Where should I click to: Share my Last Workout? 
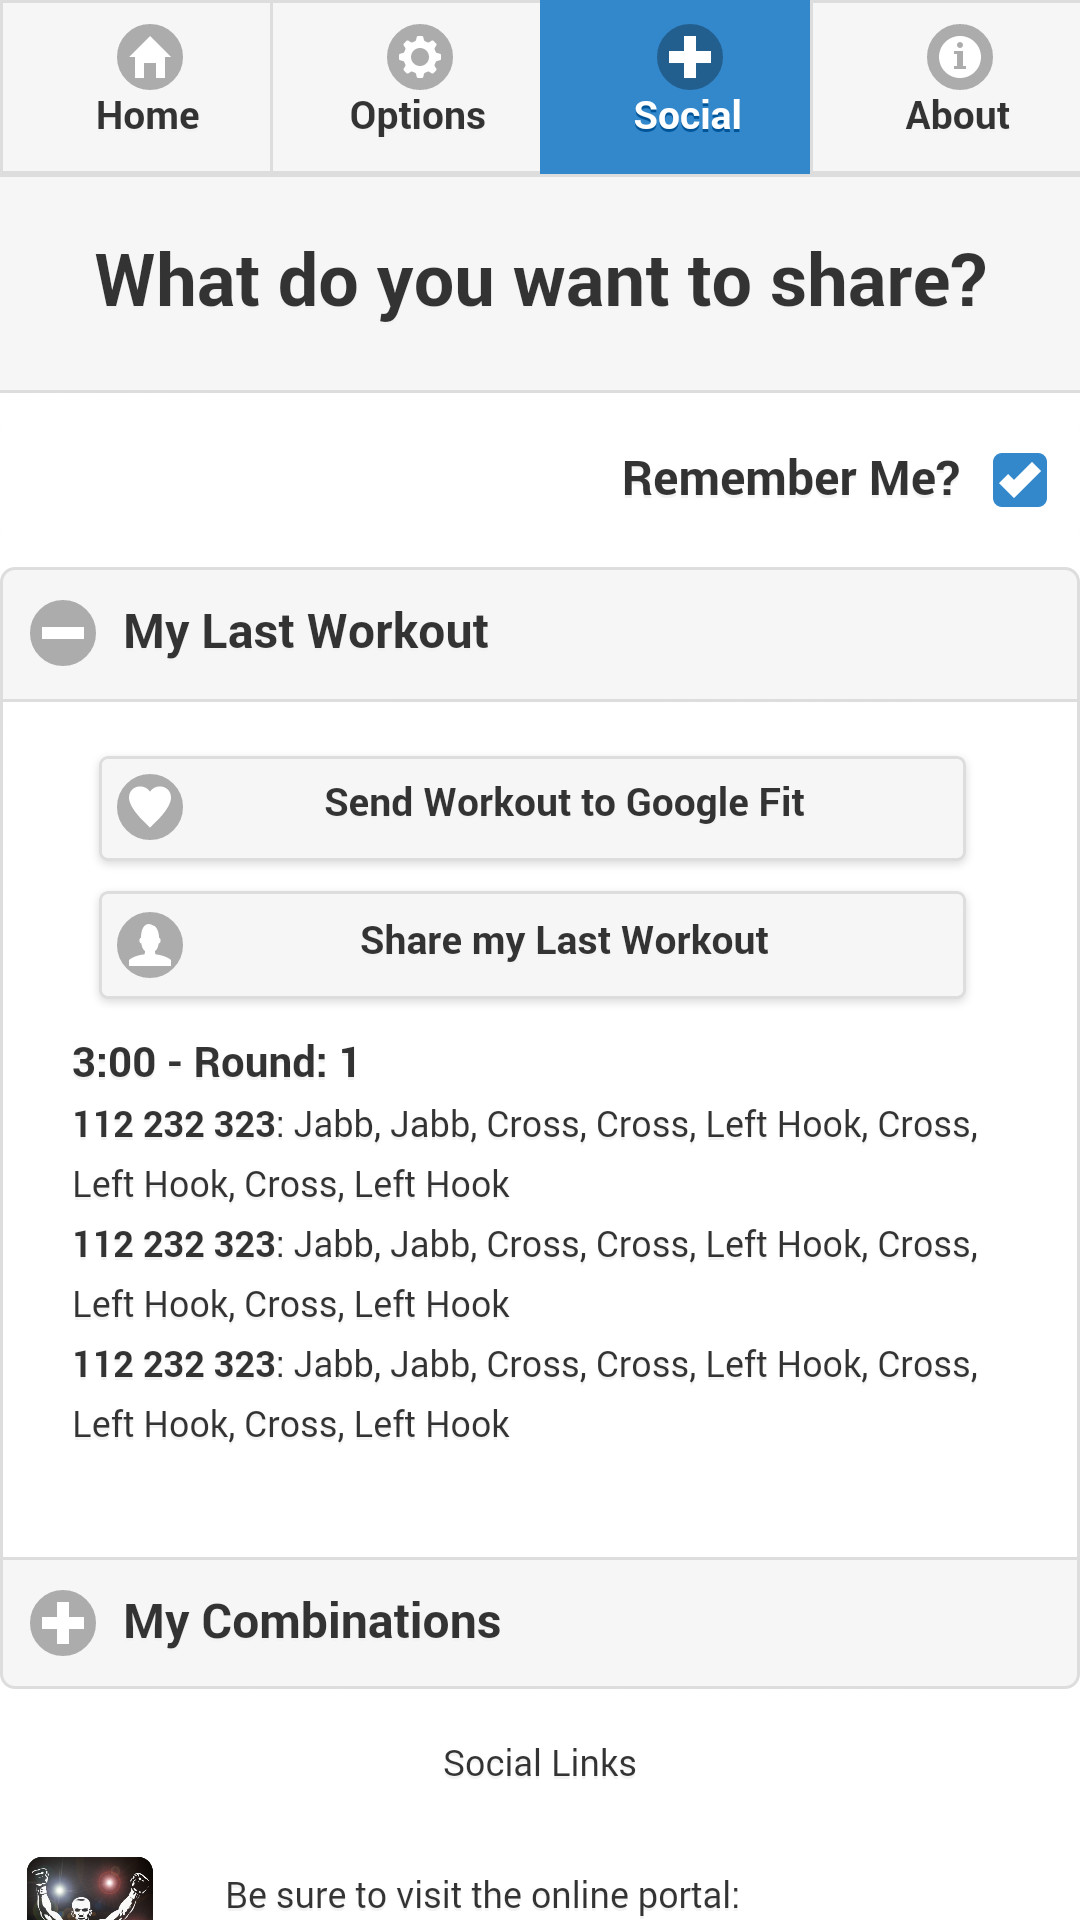click(532, 945)
